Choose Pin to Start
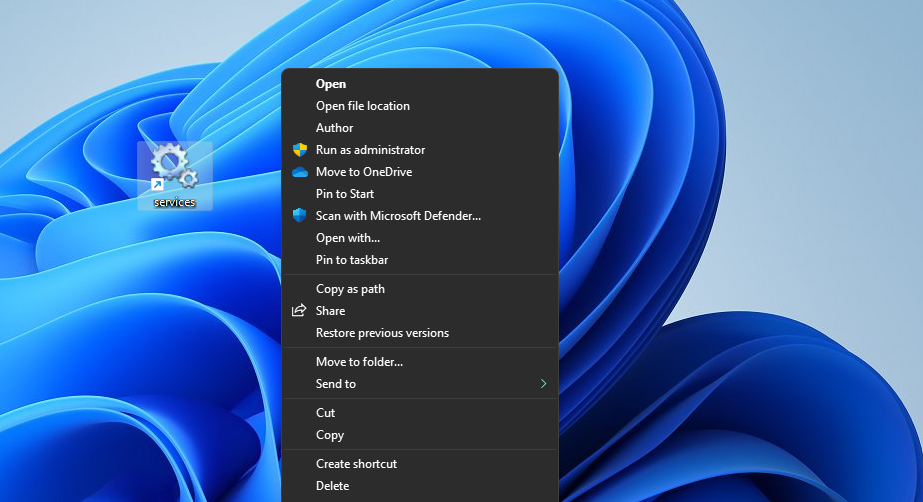Image resolution: width=923 pixels, height=502 pixels. (x=344, y=194)
